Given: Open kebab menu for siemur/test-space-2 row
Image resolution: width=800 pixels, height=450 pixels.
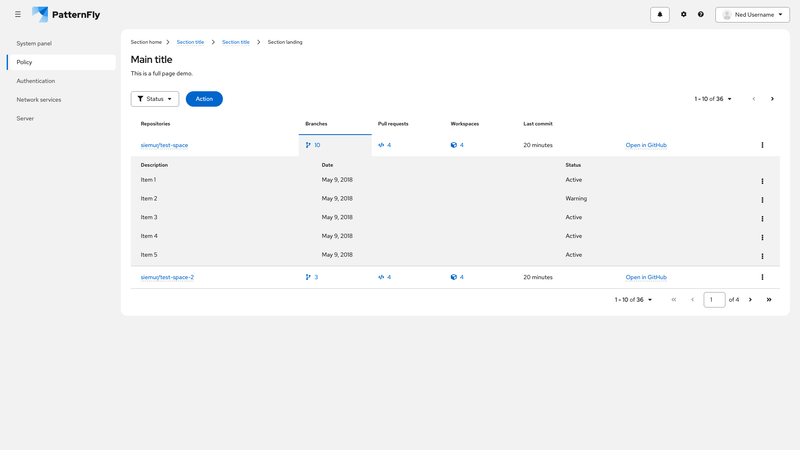Looking at the screenshot, I should click(762, 277).
